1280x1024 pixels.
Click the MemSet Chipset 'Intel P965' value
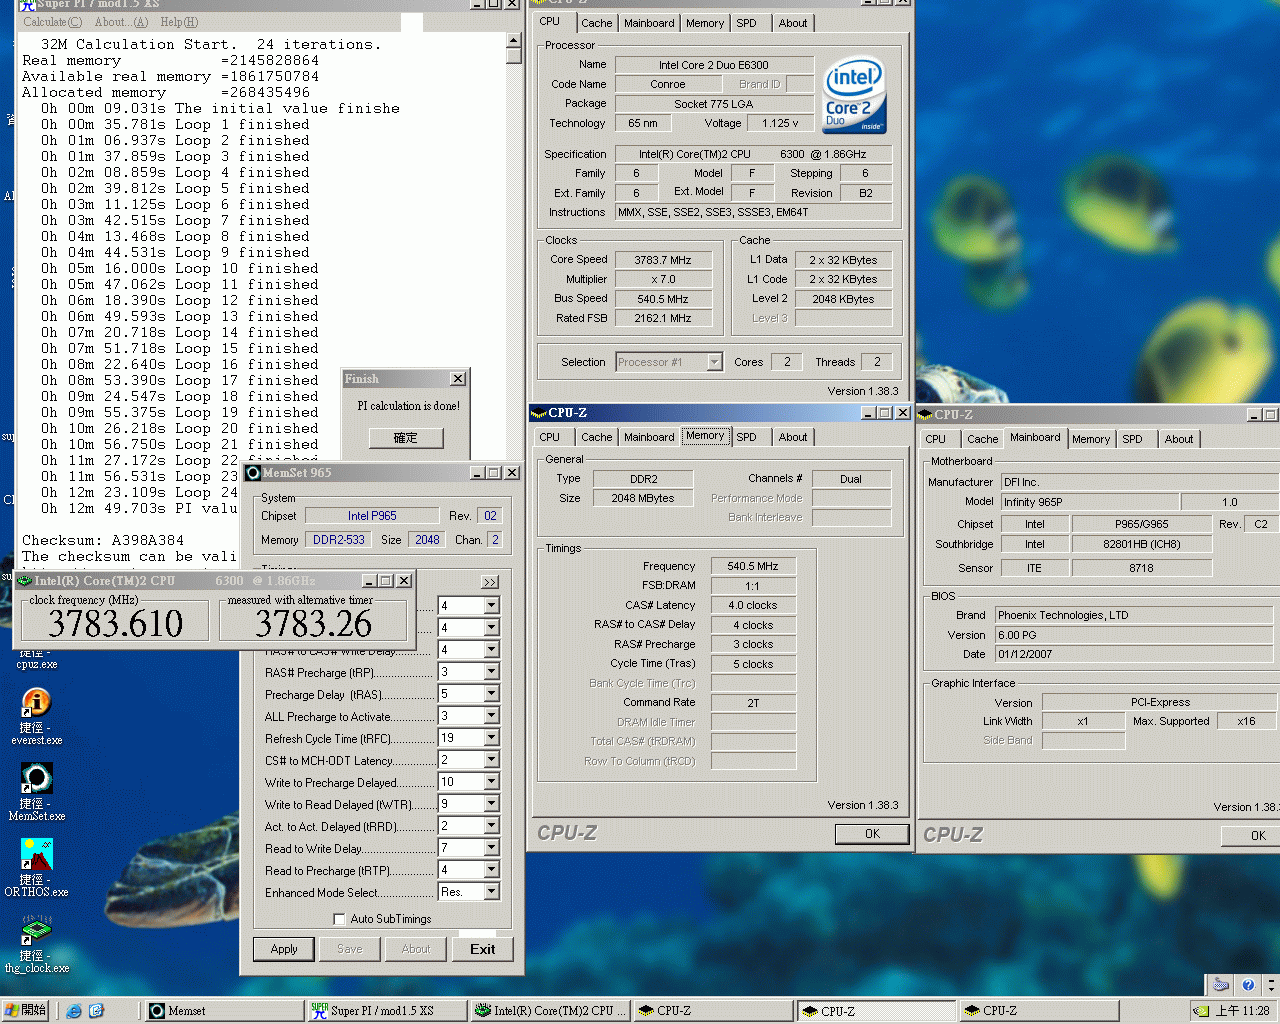click(x=372, y=516)
